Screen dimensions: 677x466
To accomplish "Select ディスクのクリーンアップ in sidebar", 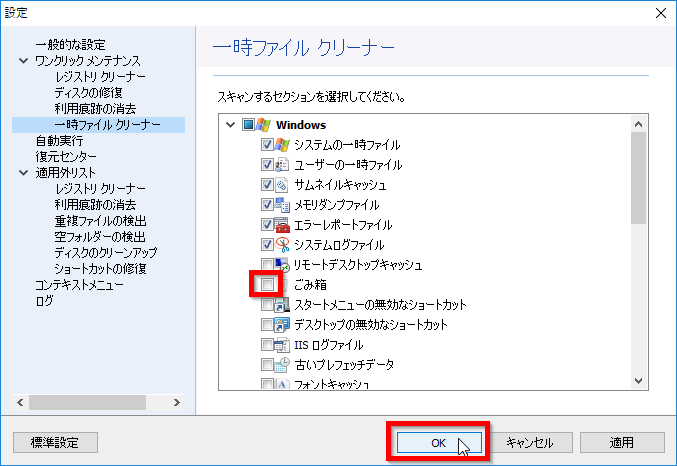I will pos(106,253).
